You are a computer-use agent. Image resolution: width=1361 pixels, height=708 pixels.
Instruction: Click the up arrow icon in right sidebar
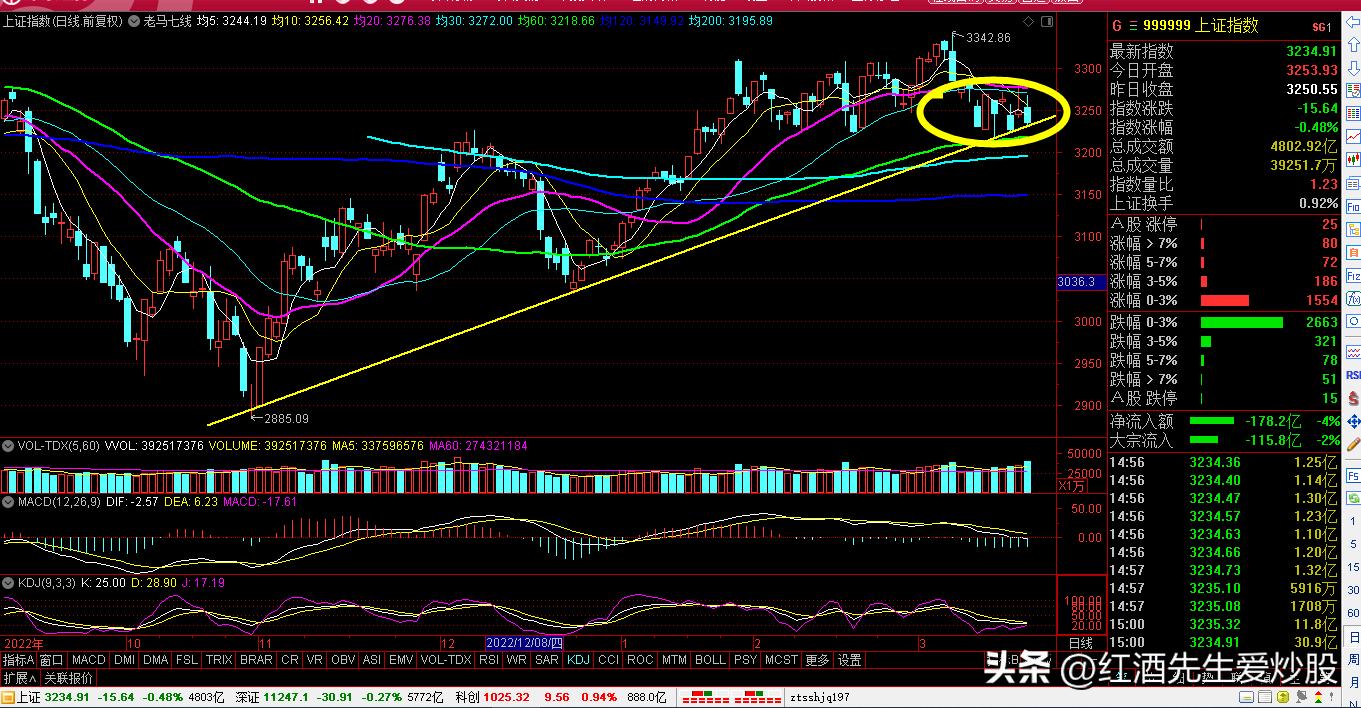coord(1353,45)
